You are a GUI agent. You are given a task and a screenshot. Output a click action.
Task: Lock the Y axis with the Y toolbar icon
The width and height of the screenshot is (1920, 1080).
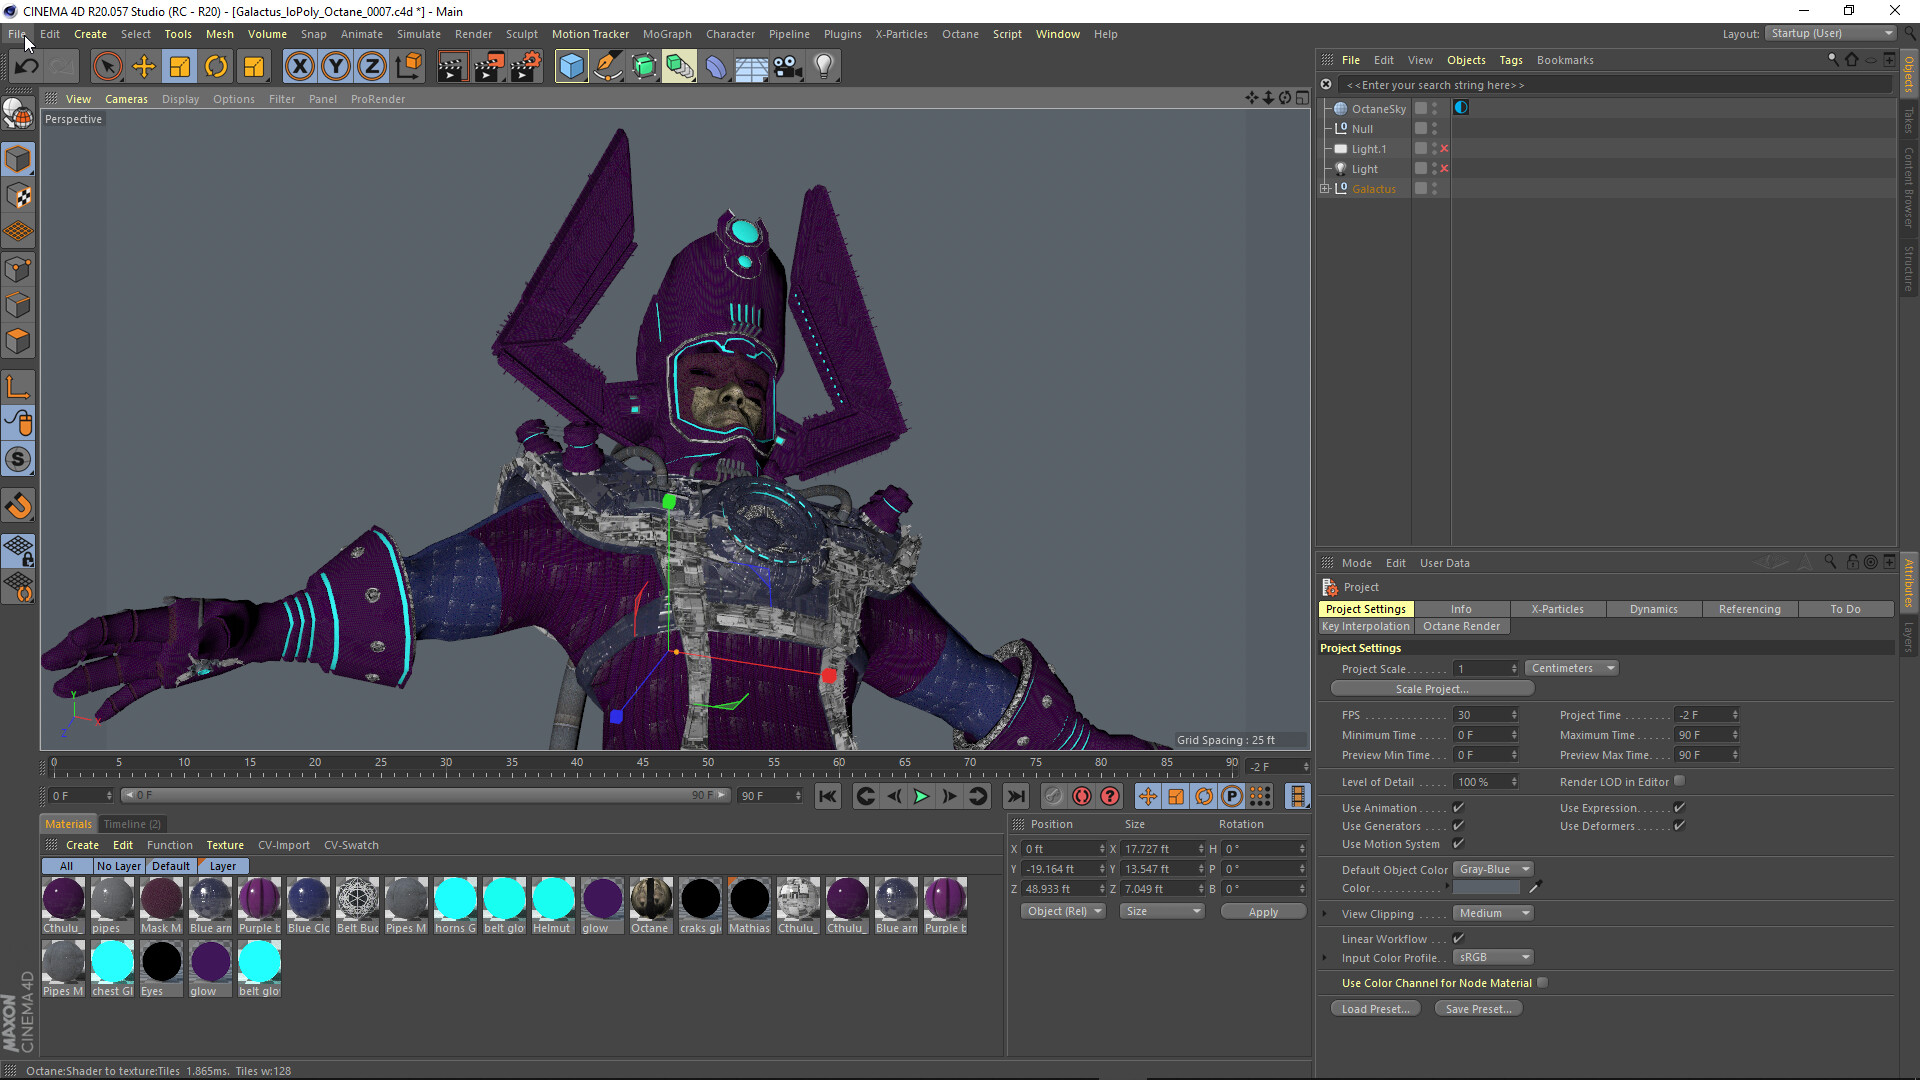(335, 66)
